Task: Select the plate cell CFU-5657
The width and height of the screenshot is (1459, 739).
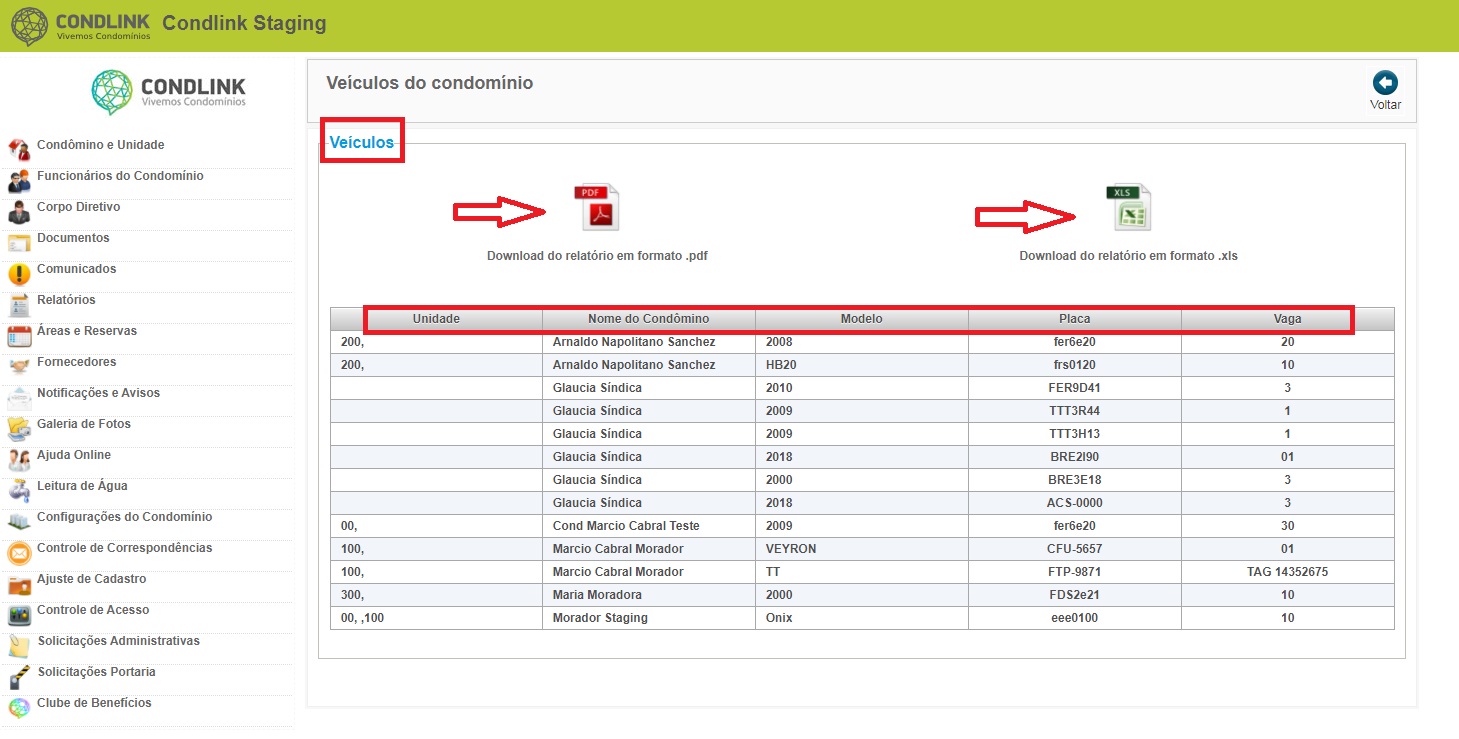Action: coord(1075,549)
